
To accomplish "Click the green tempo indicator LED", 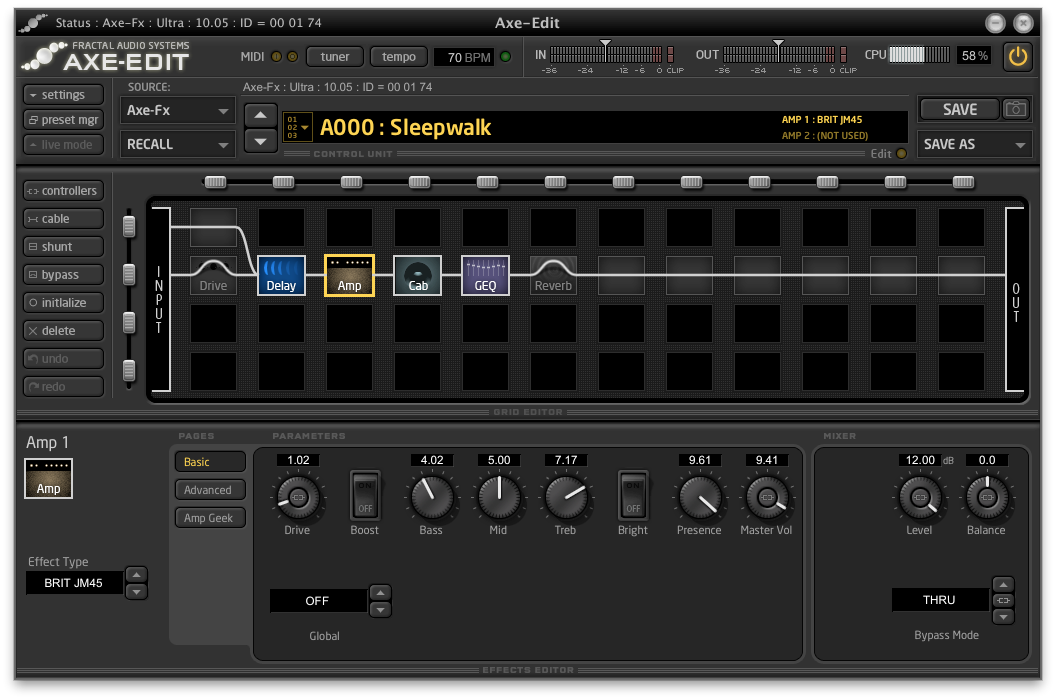I will click(506, 57).
